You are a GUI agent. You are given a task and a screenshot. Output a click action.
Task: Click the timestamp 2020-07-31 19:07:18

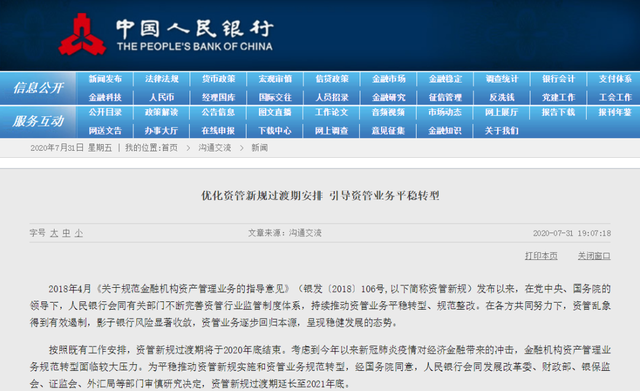point(572,233)
